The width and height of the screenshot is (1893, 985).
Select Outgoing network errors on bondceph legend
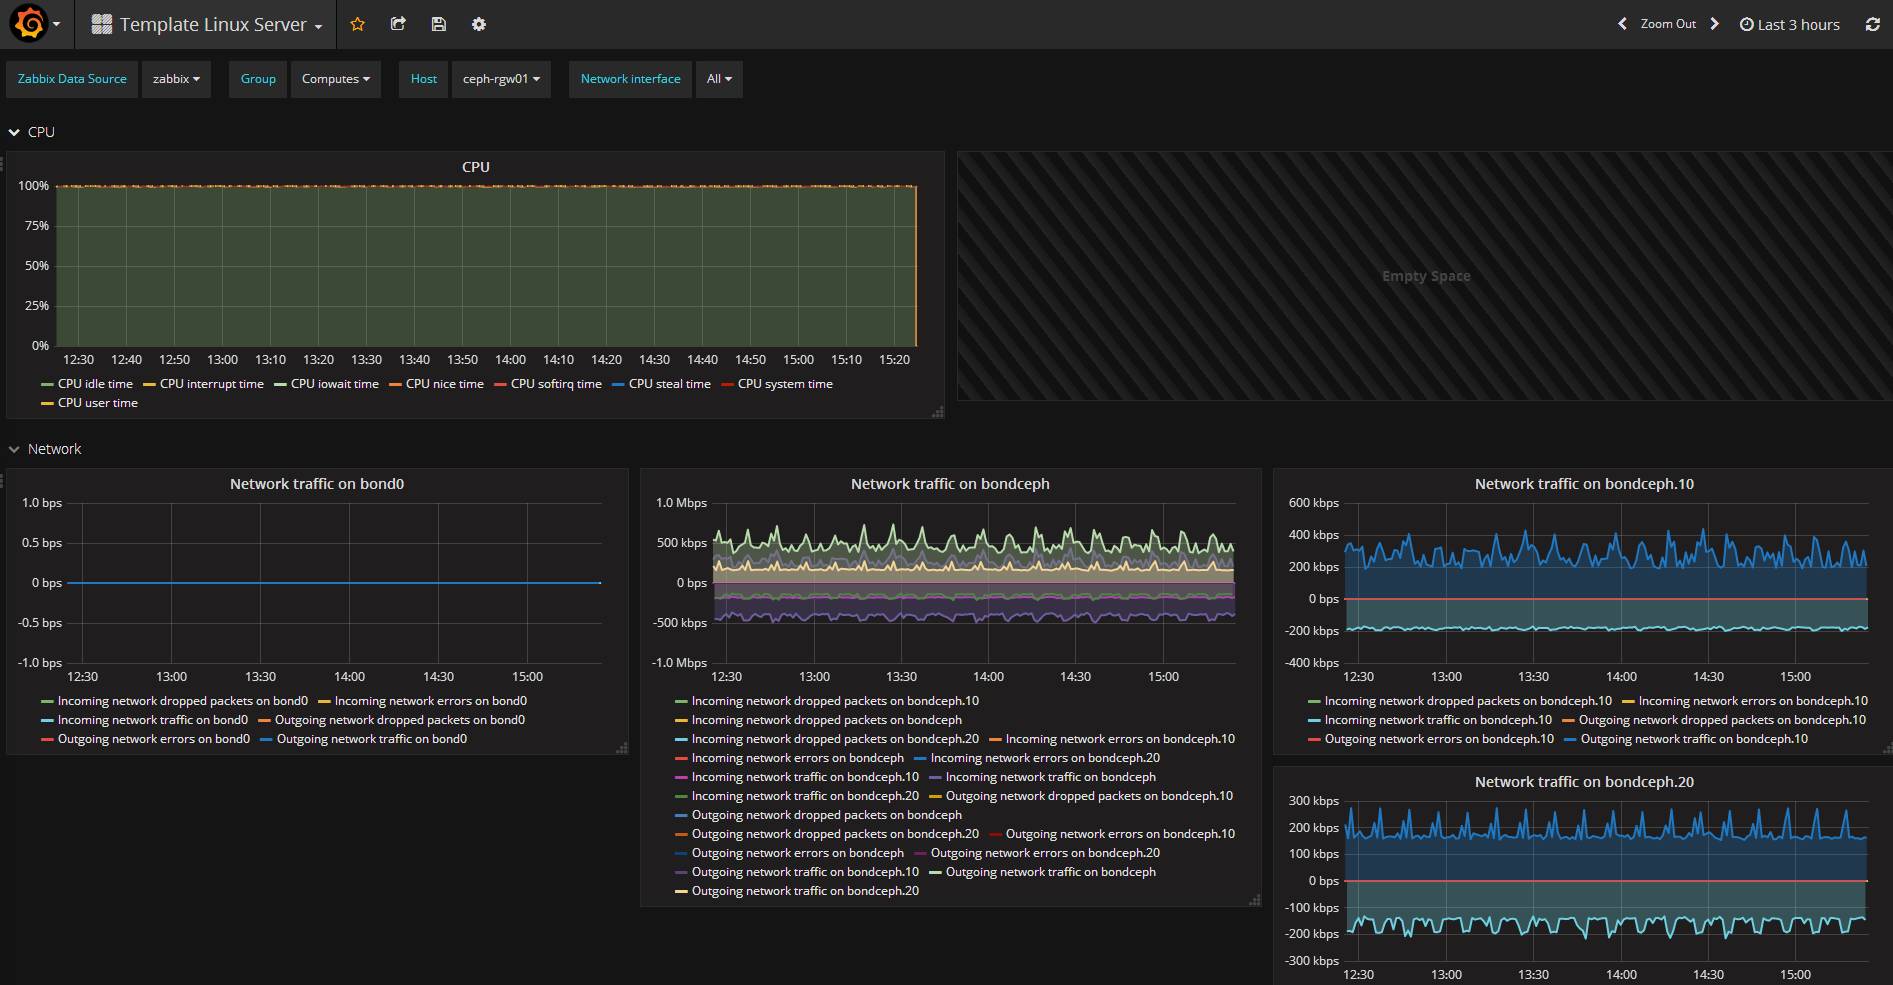click(798, 853)
